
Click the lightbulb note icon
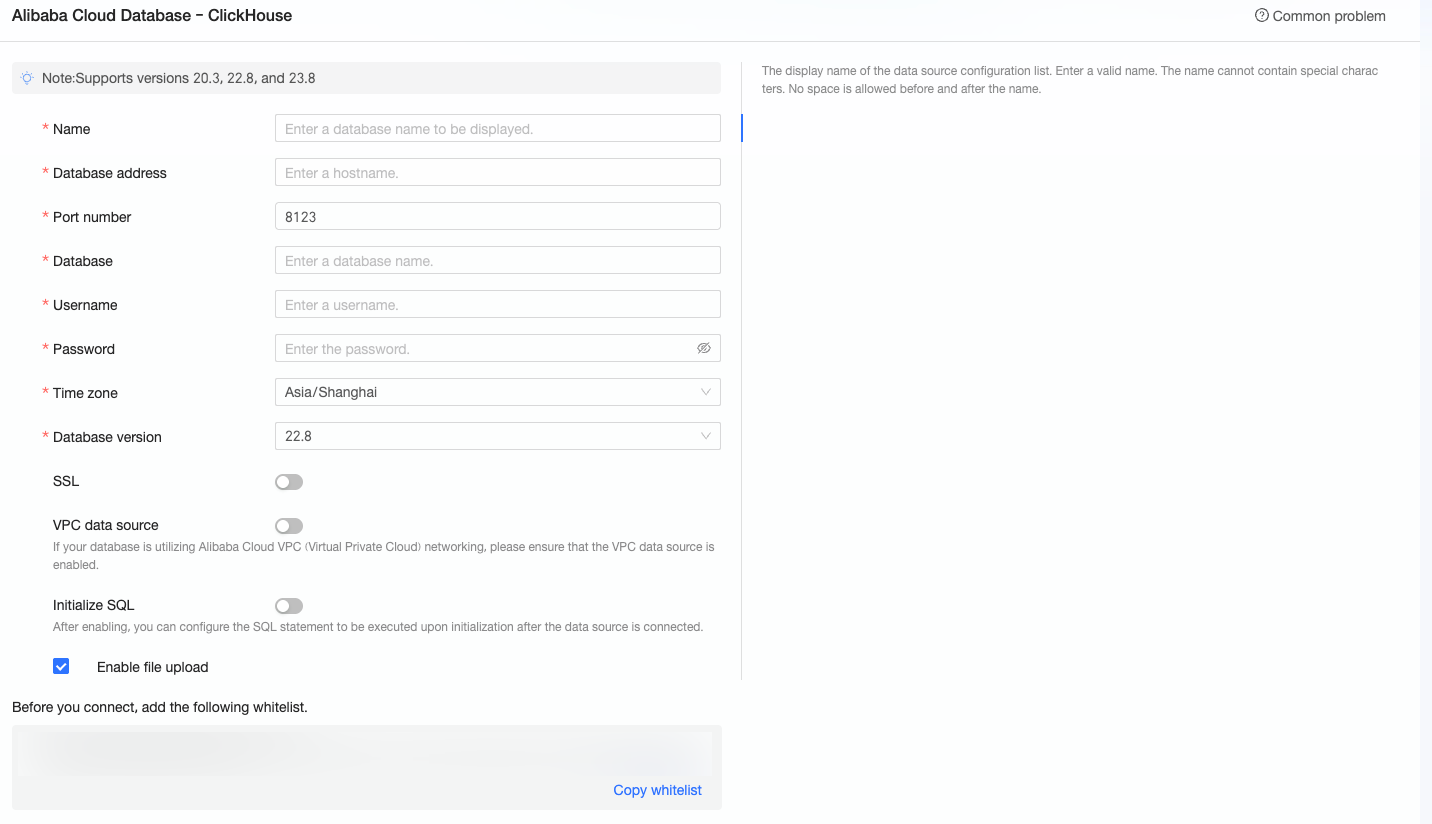(27, 78)
